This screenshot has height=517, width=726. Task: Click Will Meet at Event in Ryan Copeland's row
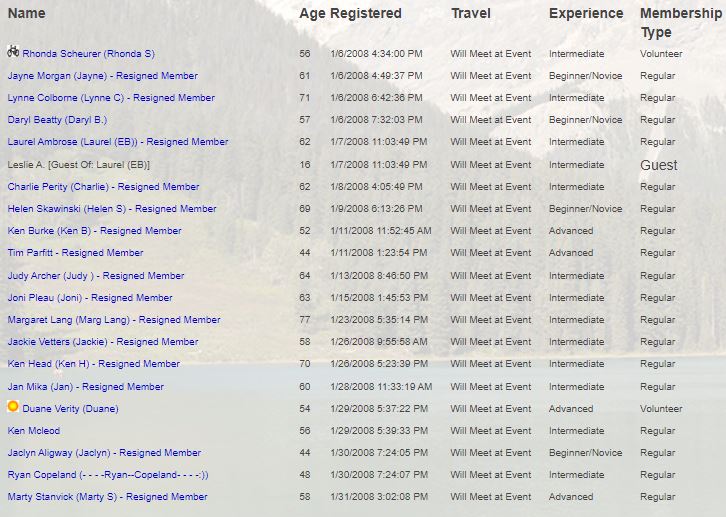[491, 475]
